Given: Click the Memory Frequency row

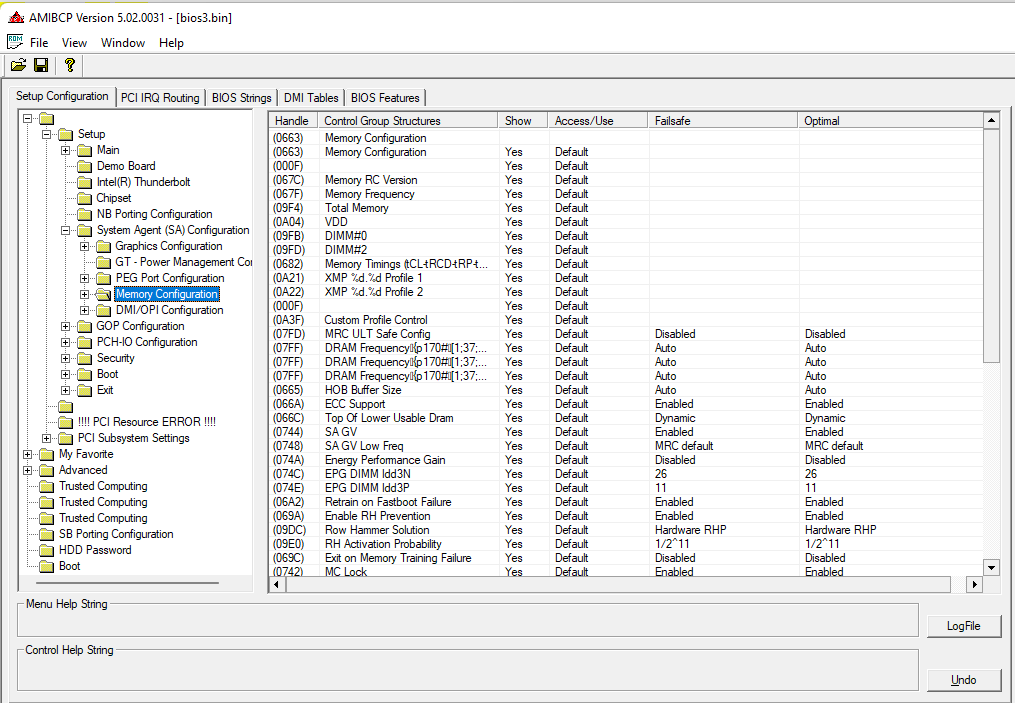Looking at the screenshot, I should [625, 194].
